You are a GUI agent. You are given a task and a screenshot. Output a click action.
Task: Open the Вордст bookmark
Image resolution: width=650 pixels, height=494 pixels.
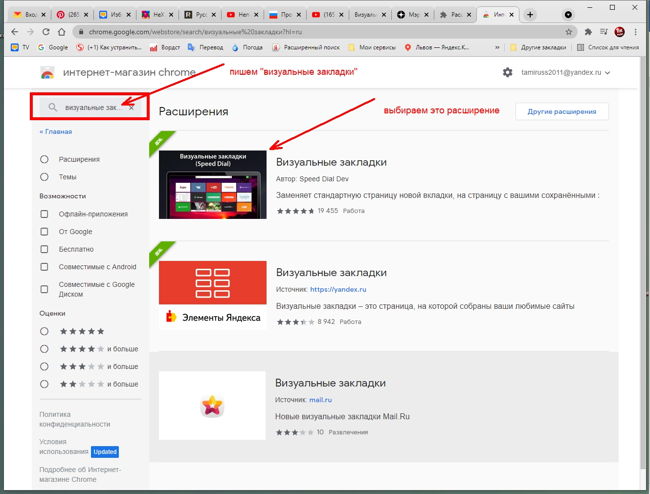(x=165, y=47)
